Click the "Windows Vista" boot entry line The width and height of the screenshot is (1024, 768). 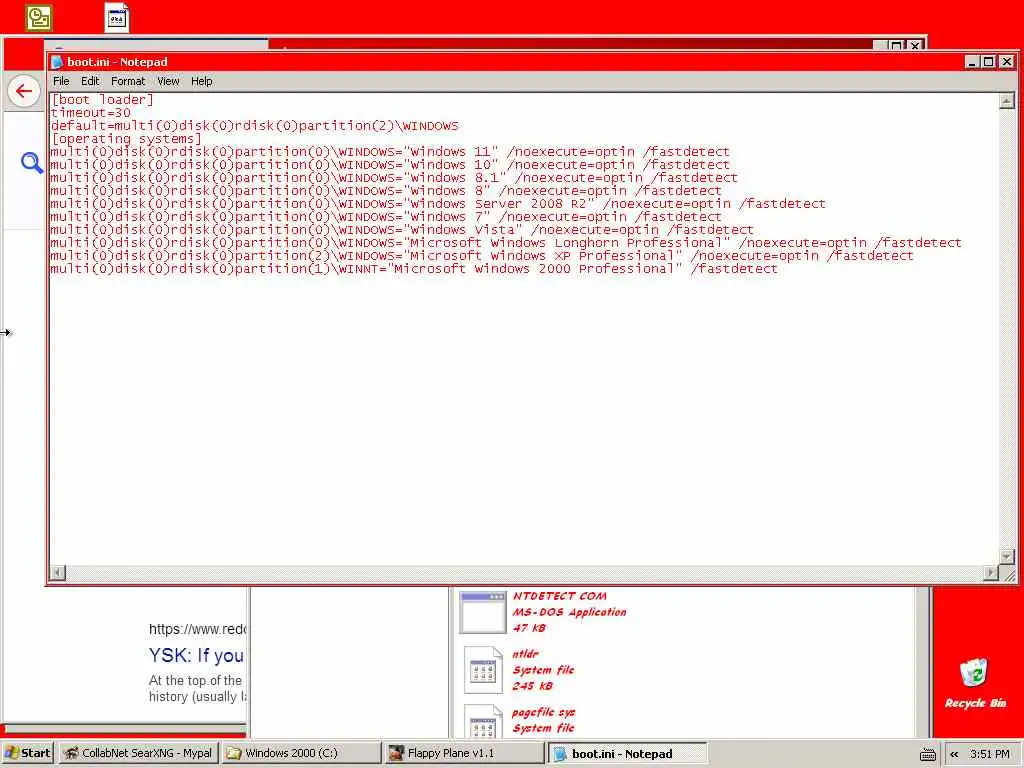tap(402, 230)
